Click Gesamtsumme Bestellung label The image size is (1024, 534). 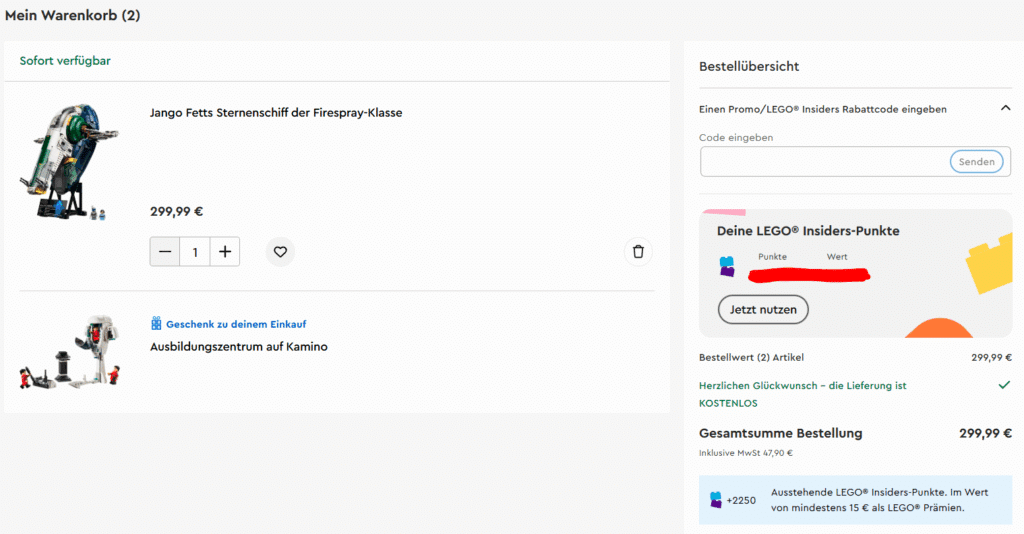pyautogui.click(x=780, y=433)
